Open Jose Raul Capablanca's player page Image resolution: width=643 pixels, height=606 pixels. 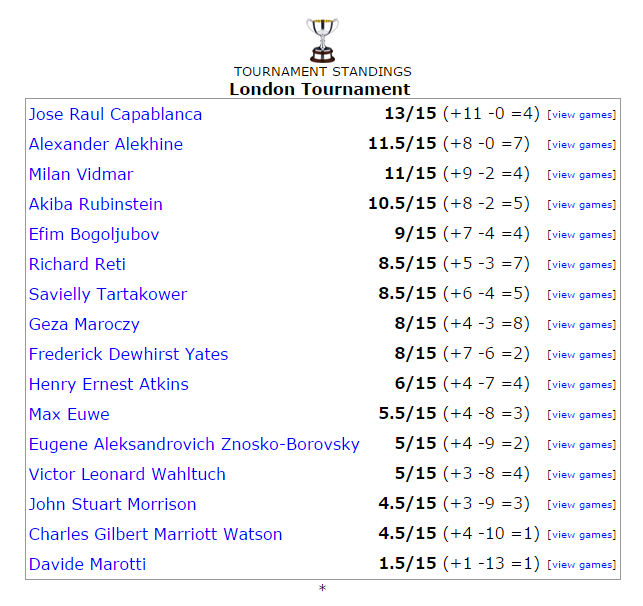[x=115, y=114]
